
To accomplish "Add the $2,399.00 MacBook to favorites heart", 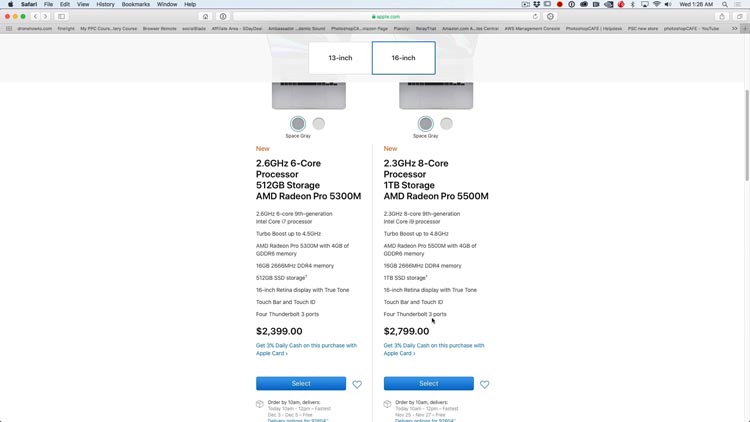I will [x=357, y=384].
